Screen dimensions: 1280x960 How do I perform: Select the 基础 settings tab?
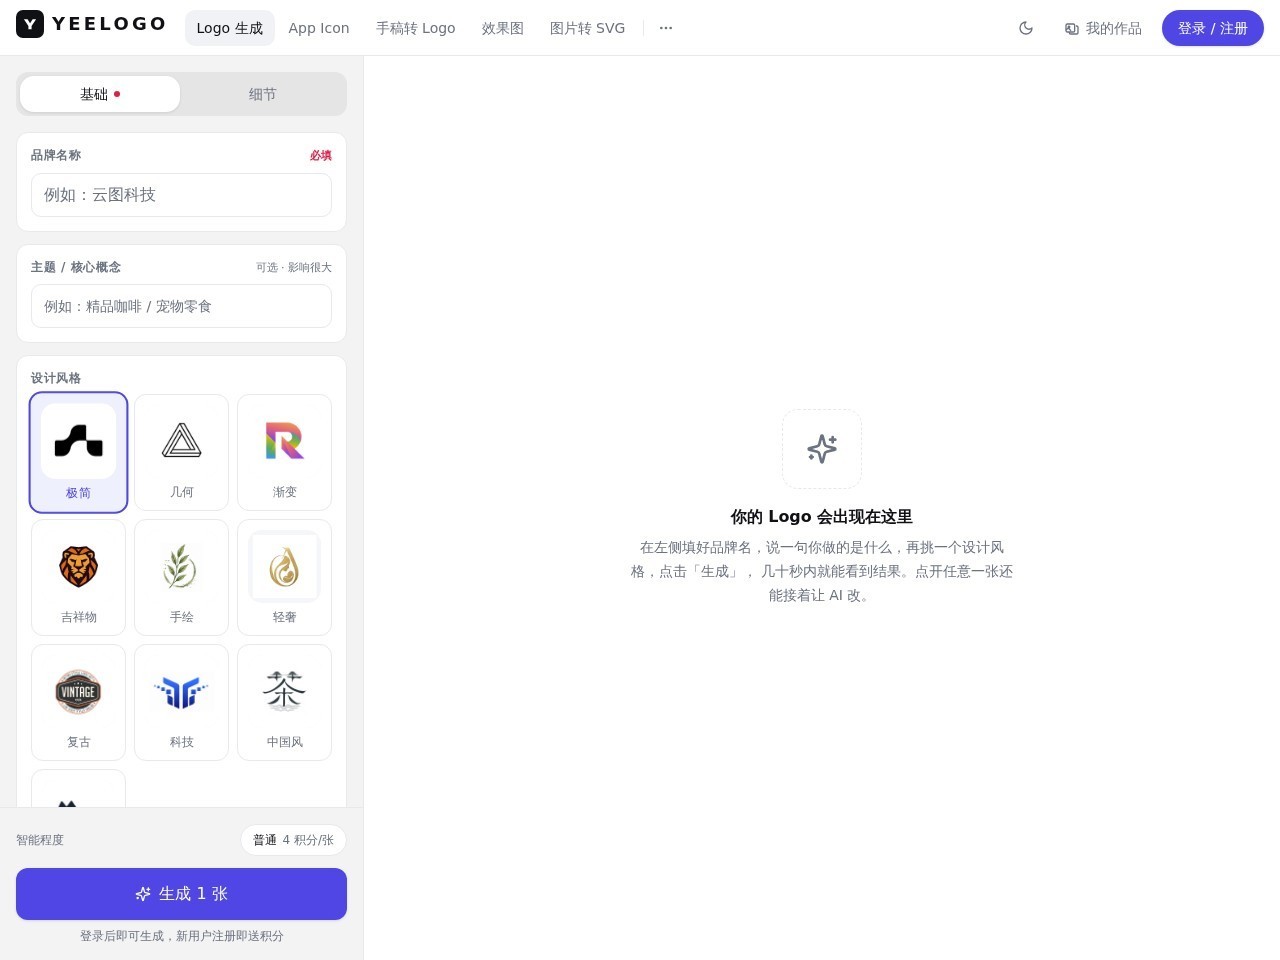100,94
